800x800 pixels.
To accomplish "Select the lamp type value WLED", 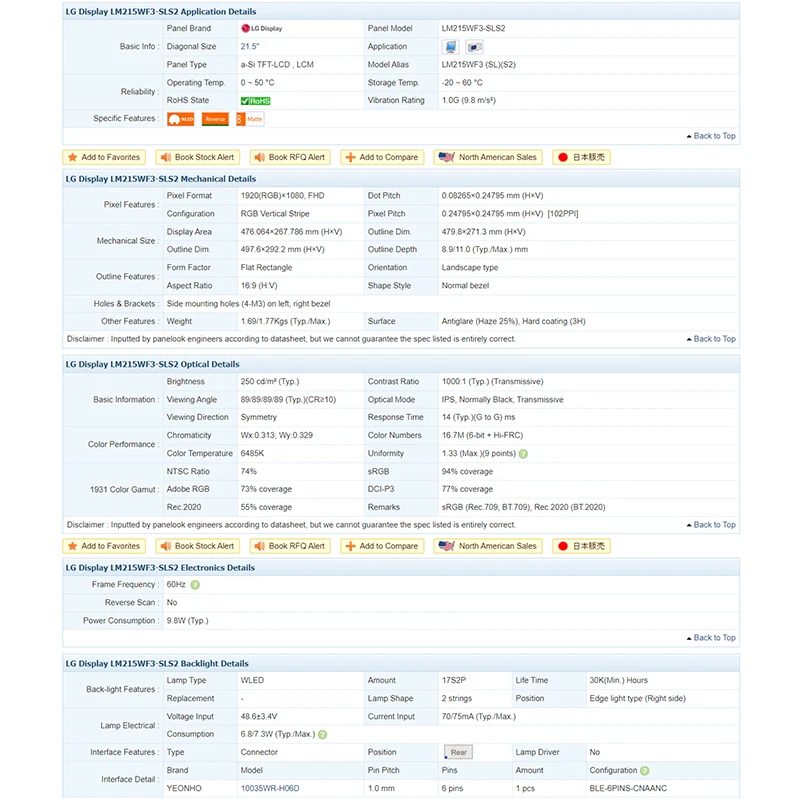I will click(253, 680).
